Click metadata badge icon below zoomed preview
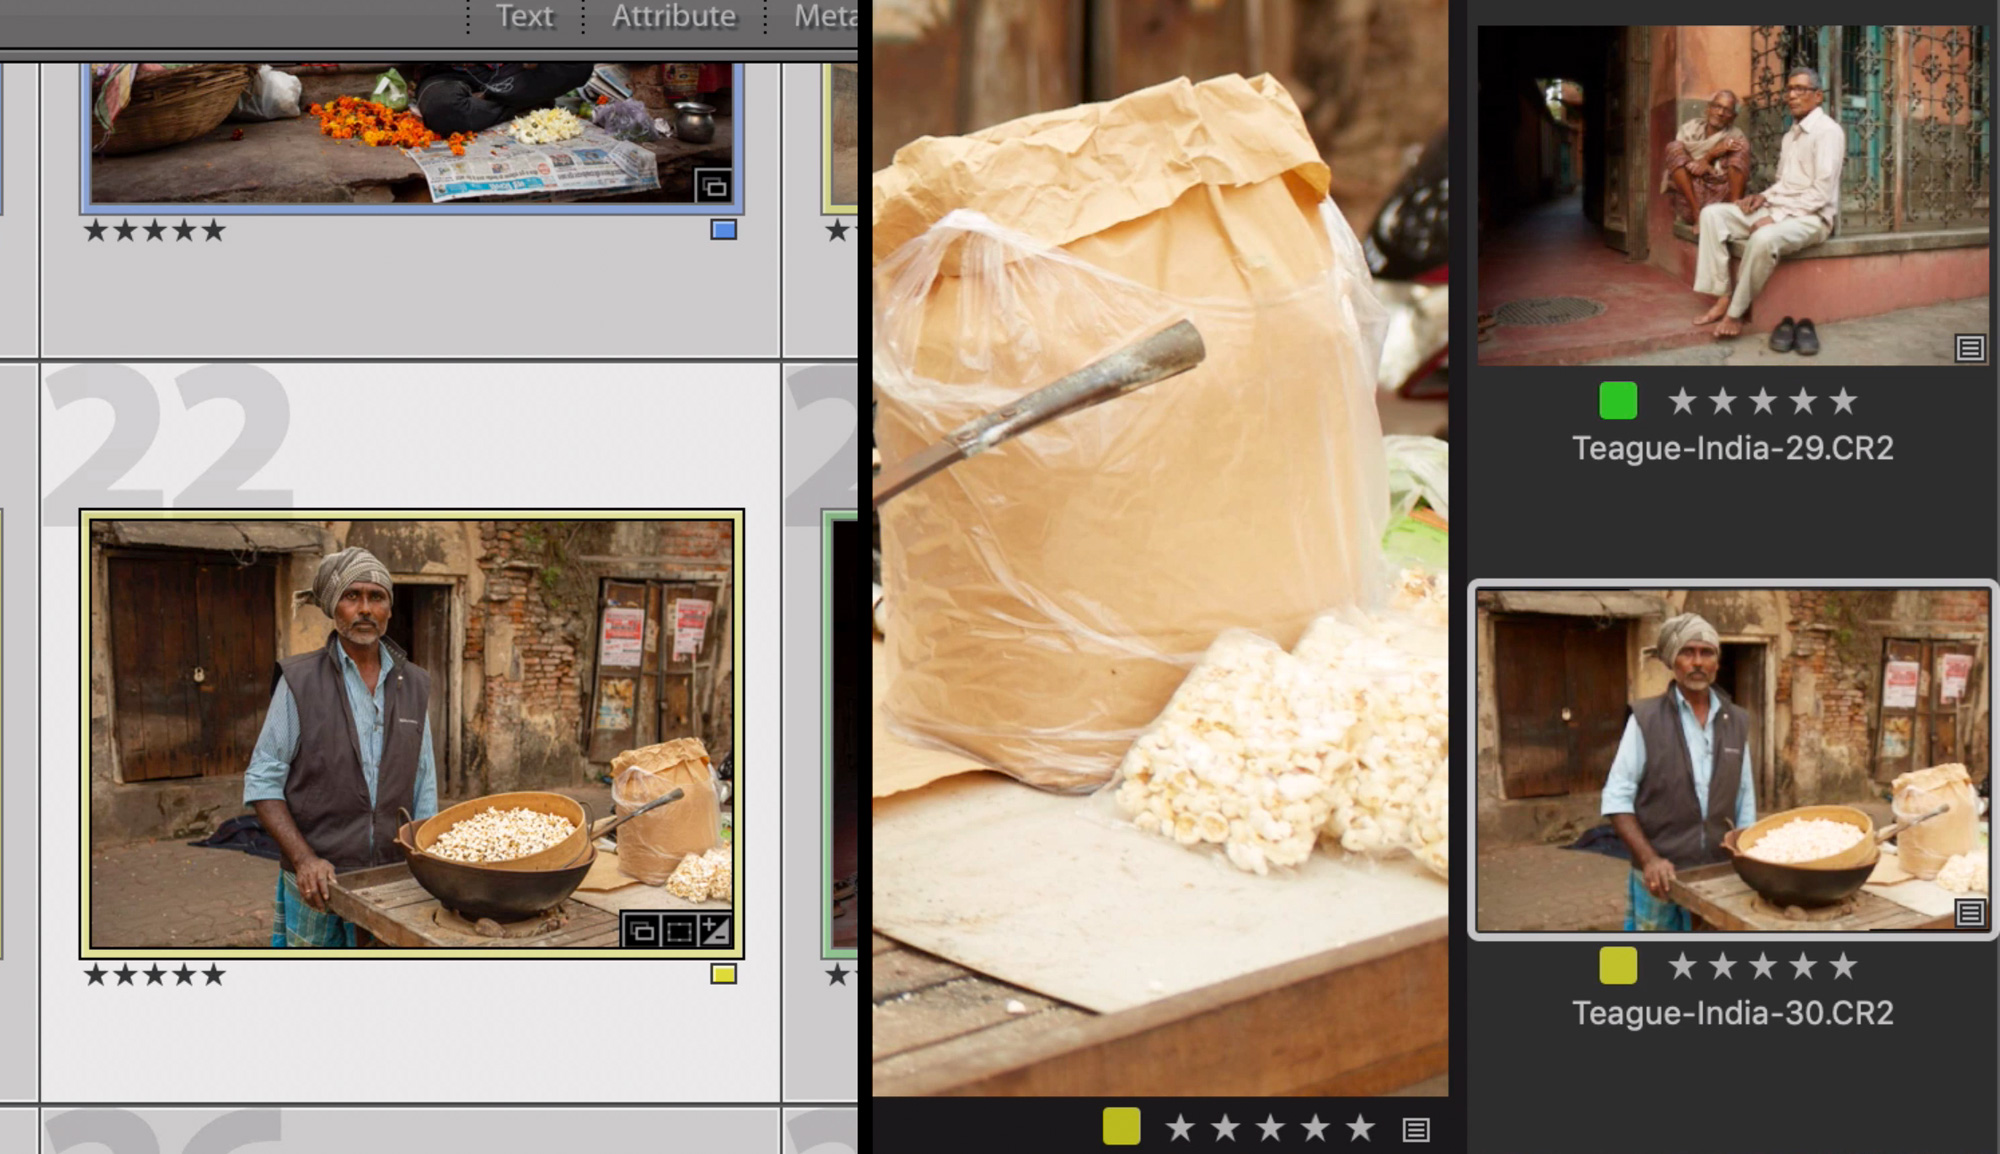2000x1154 pixels. (x=1415, y=1130)
